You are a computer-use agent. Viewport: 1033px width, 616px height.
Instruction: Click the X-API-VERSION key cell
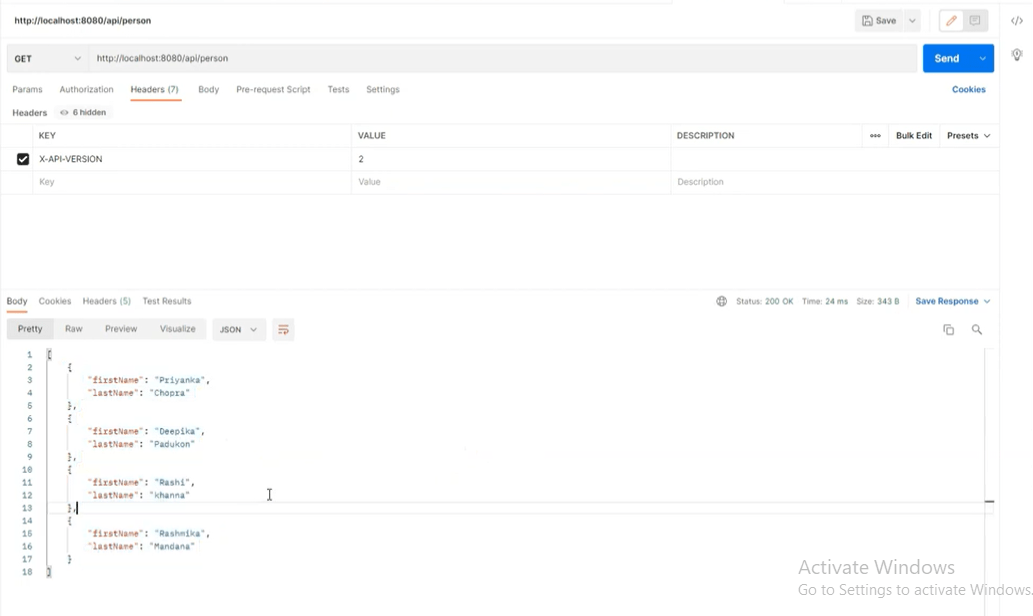point(192,159)
